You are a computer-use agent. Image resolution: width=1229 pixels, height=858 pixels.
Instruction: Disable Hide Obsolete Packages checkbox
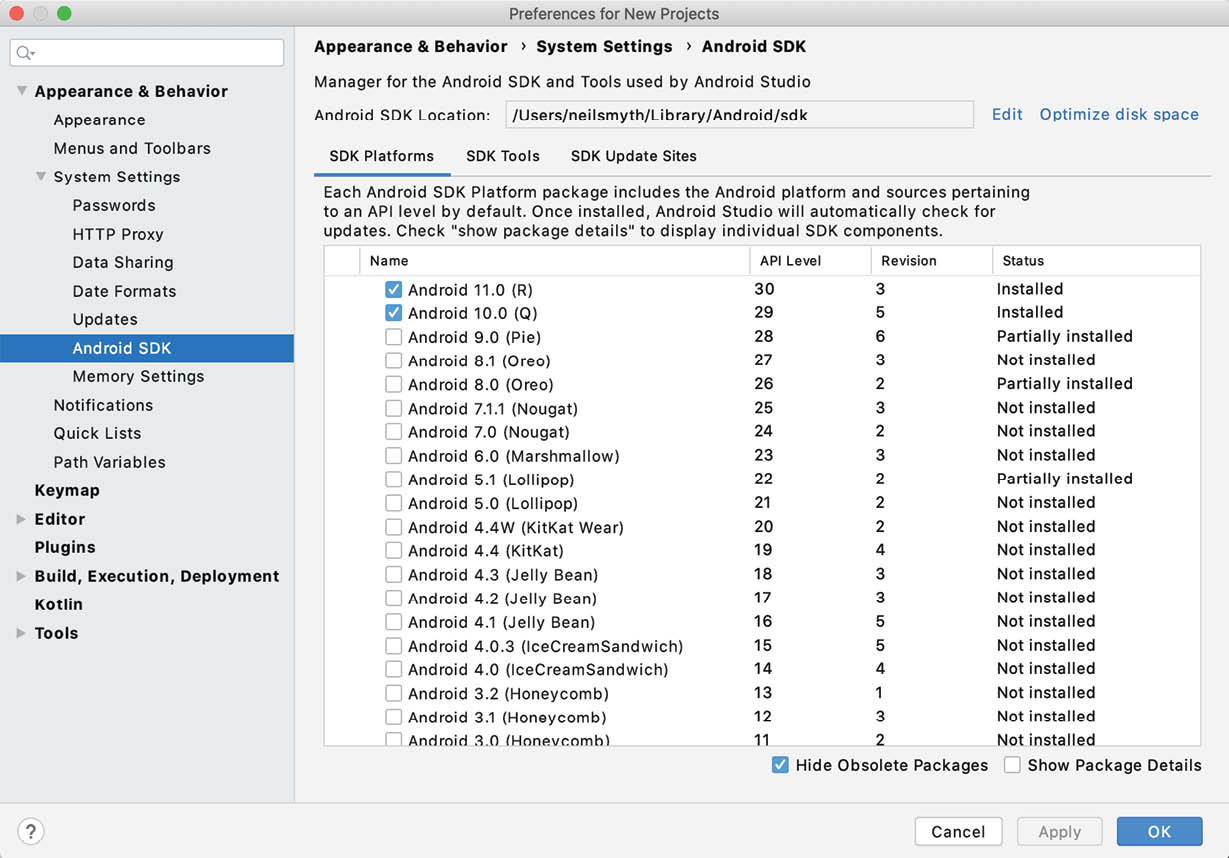[x=781, y=765]
